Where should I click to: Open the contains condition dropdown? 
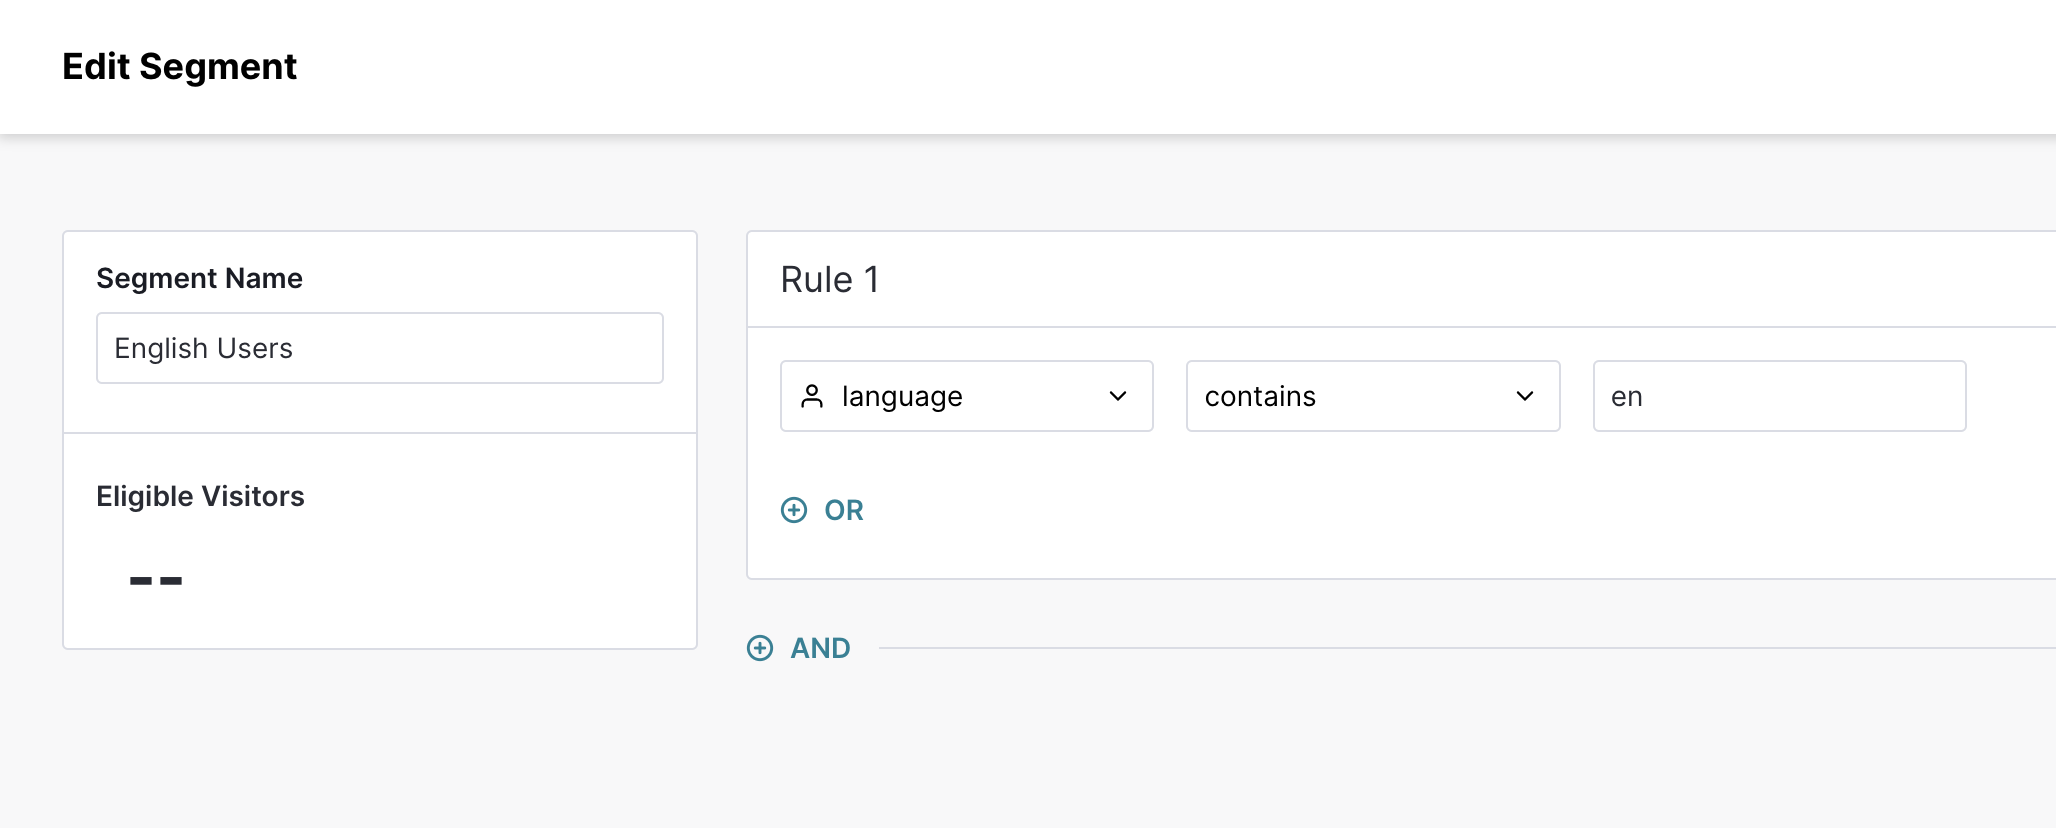click(1372, 397)
